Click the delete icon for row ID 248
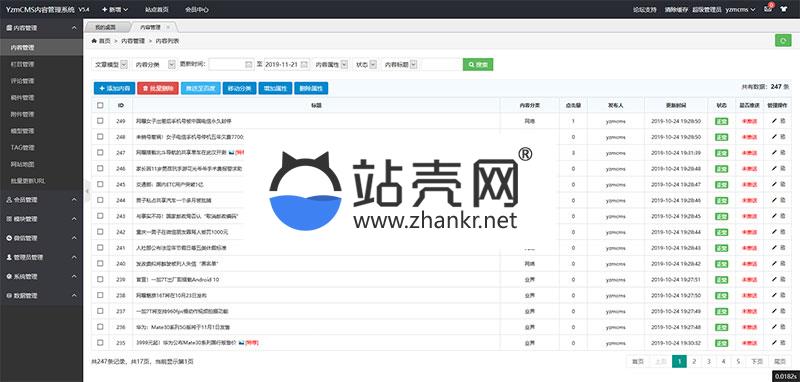 pyautogui.click(x=783, y=137)
